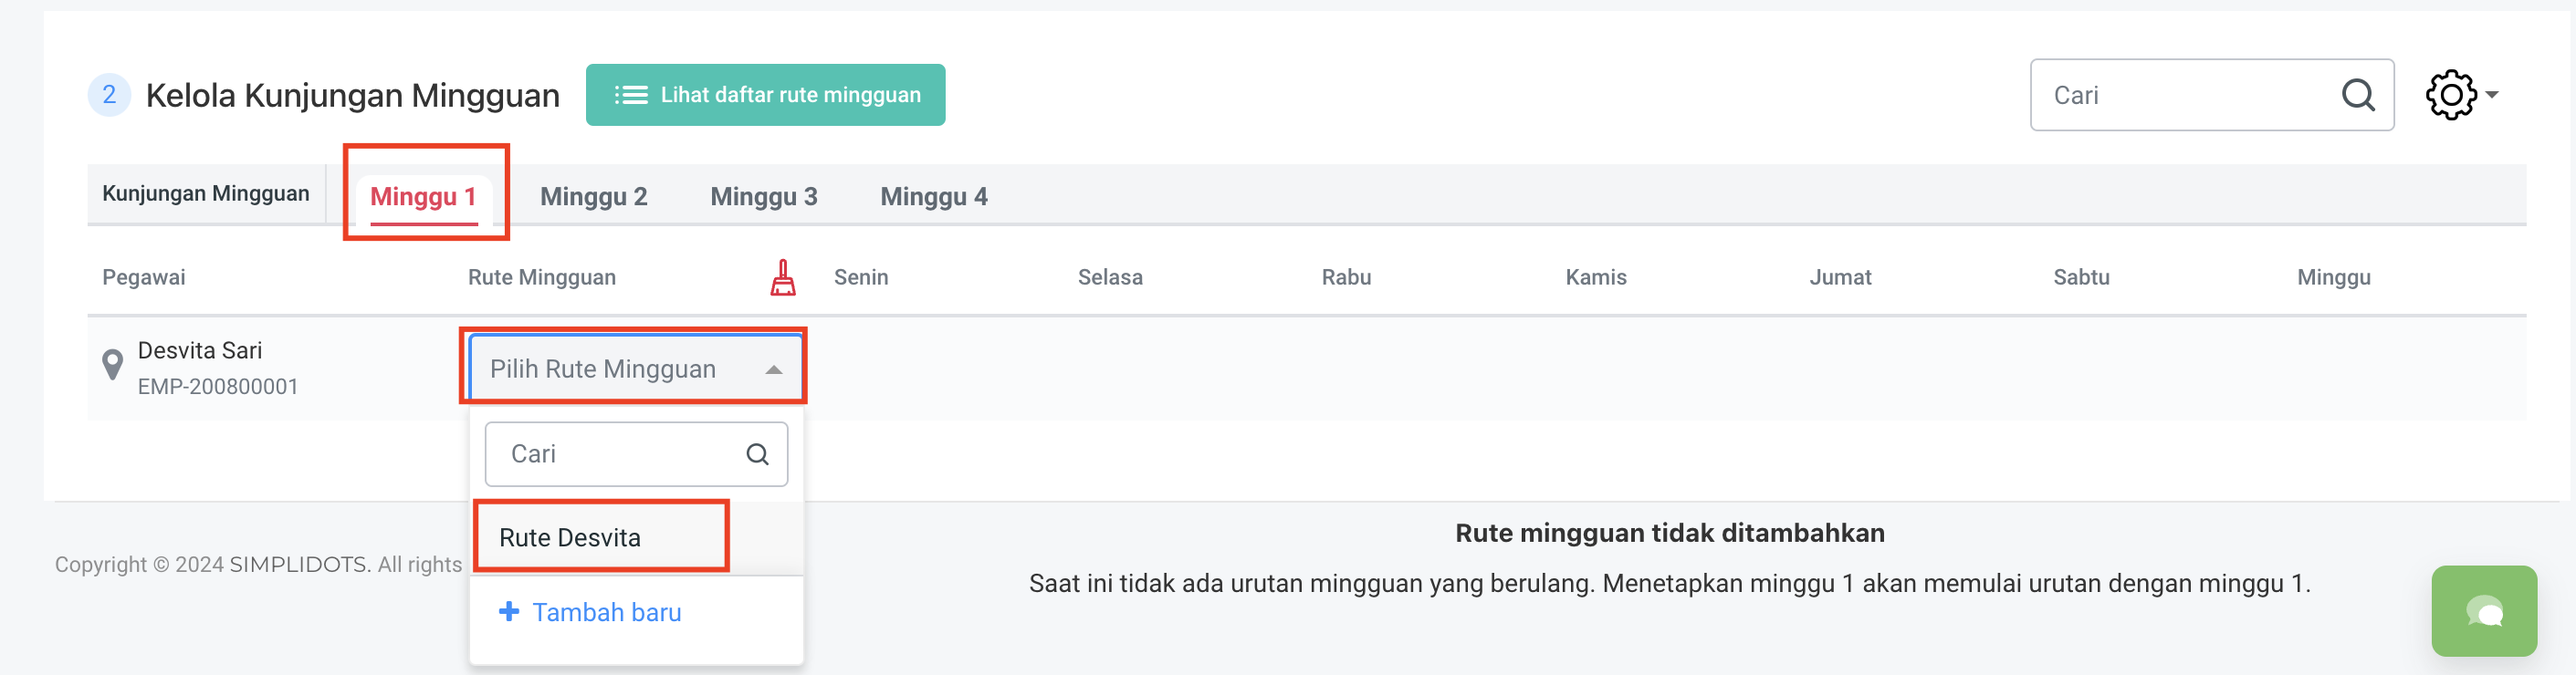Click the magnifier icon in top search
This screenshot has width=2576, height=675.
2357,95
